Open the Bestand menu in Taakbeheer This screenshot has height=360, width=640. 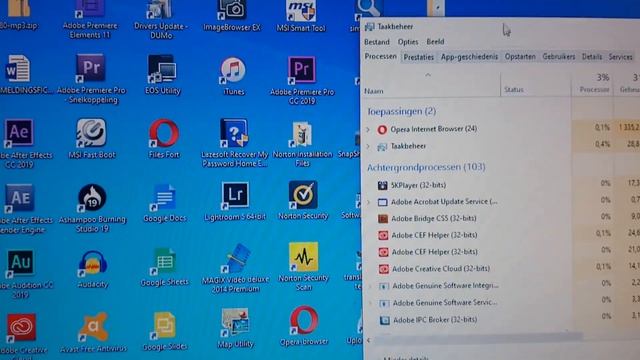(x=376, y=42)
